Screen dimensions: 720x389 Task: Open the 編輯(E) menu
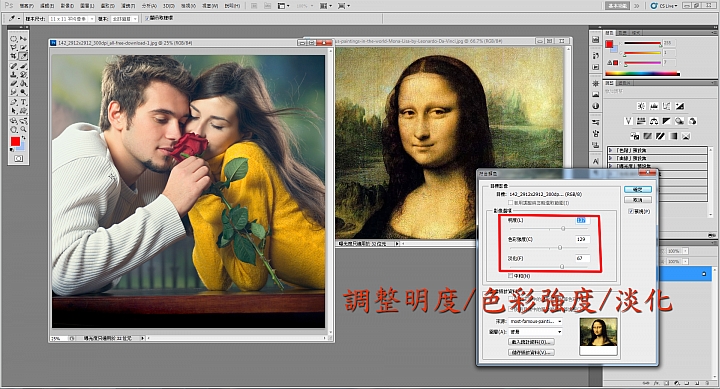[47, 6]
